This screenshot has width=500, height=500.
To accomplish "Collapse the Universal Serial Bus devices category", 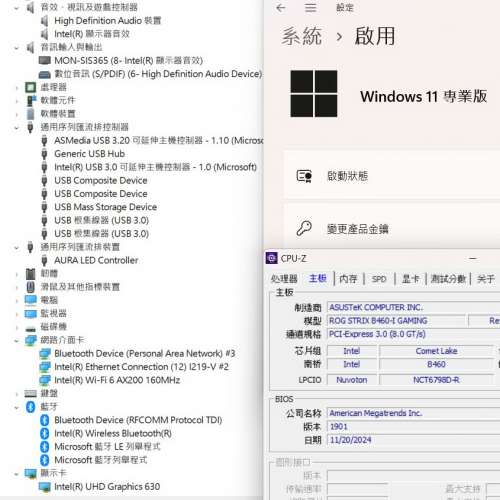I will 16,247.
